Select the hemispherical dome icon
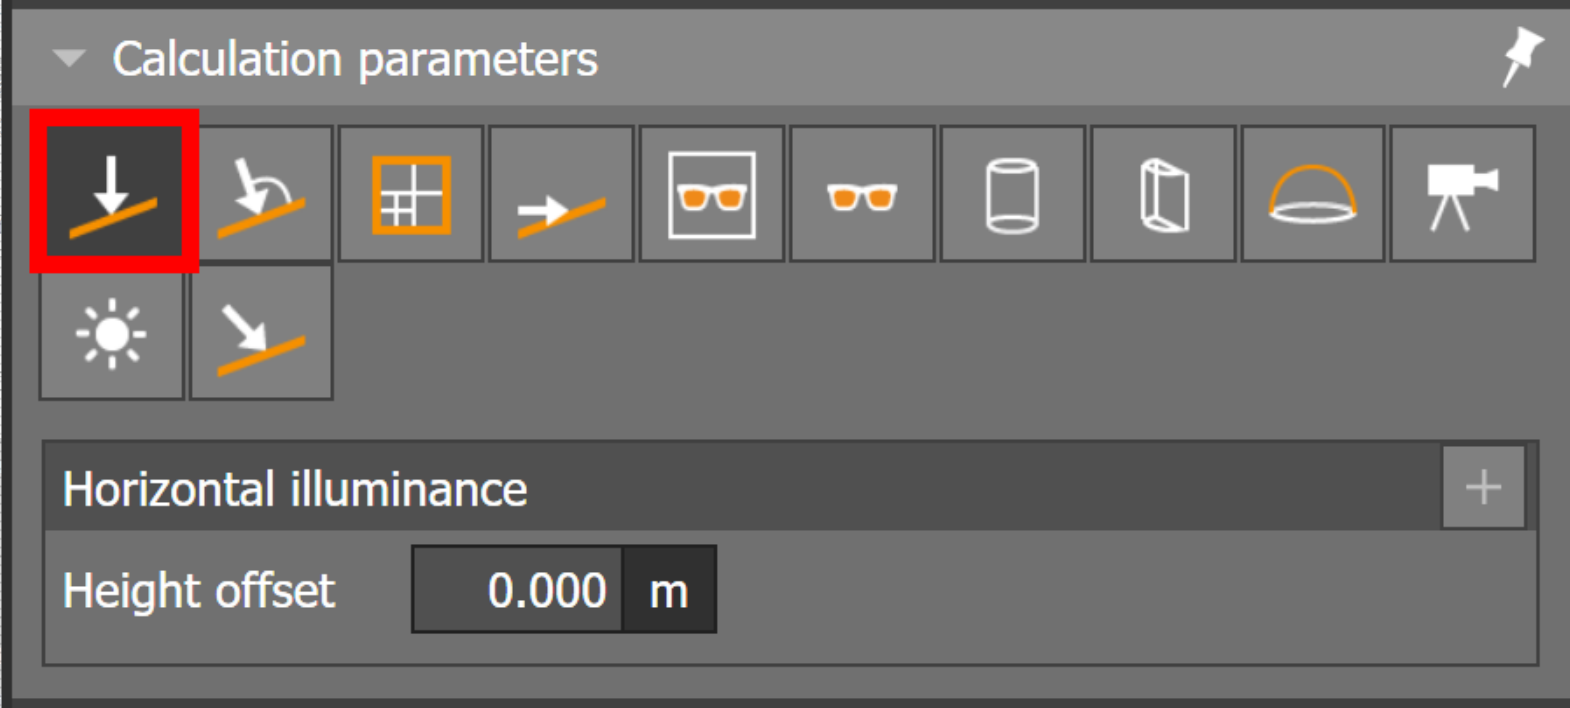 1313,193
